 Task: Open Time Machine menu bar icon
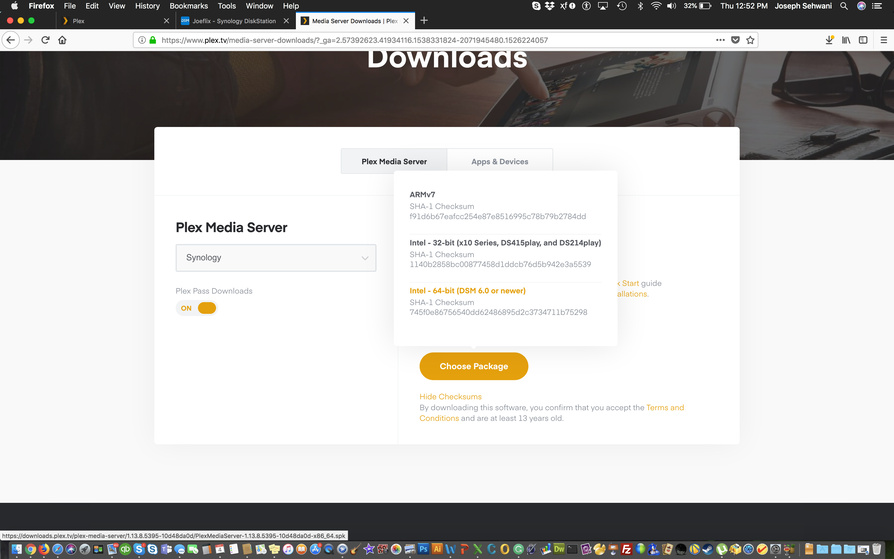click(x=622, y=6)
